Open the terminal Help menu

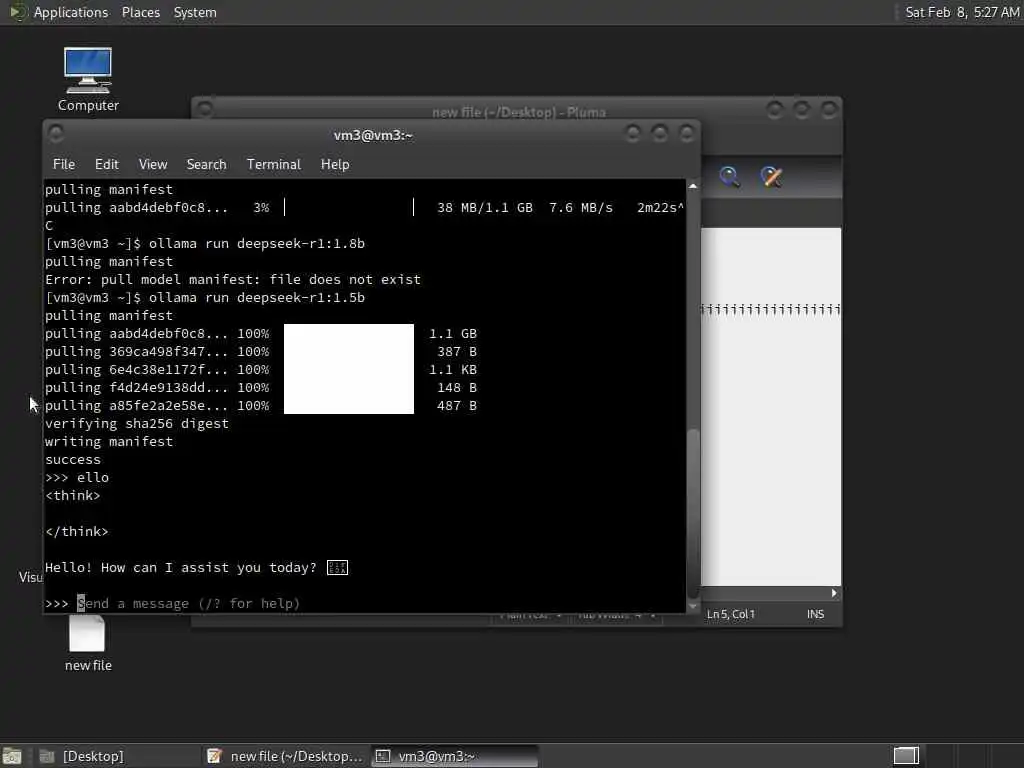pyautogui.click(x=335, y=164)
